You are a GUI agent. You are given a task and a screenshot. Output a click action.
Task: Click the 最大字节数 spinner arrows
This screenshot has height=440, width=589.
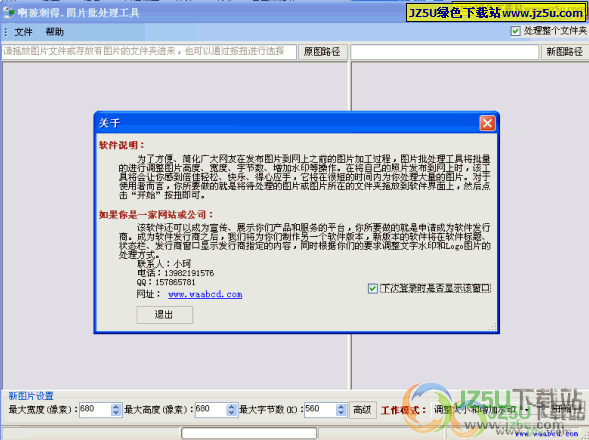pyautogui.click(x=341, y=409)
